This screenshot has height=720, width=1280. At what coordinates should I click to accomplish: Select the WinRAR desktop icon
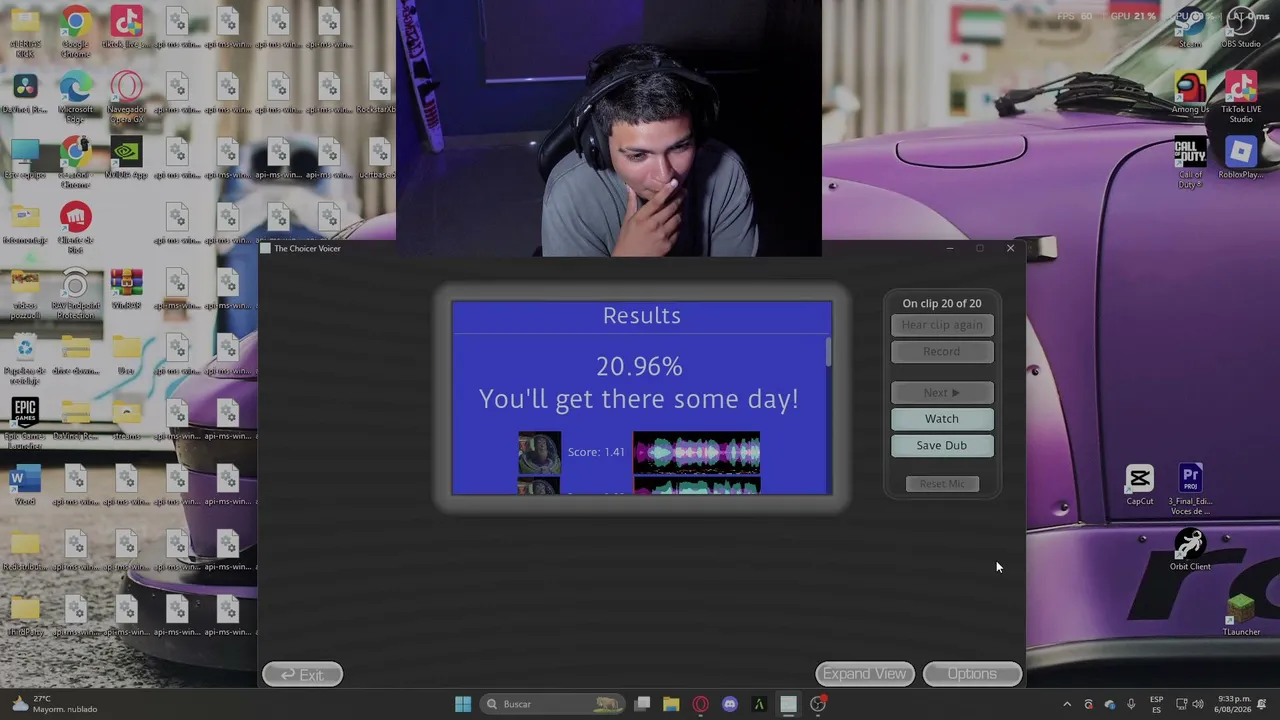click(x=126, y=290)
